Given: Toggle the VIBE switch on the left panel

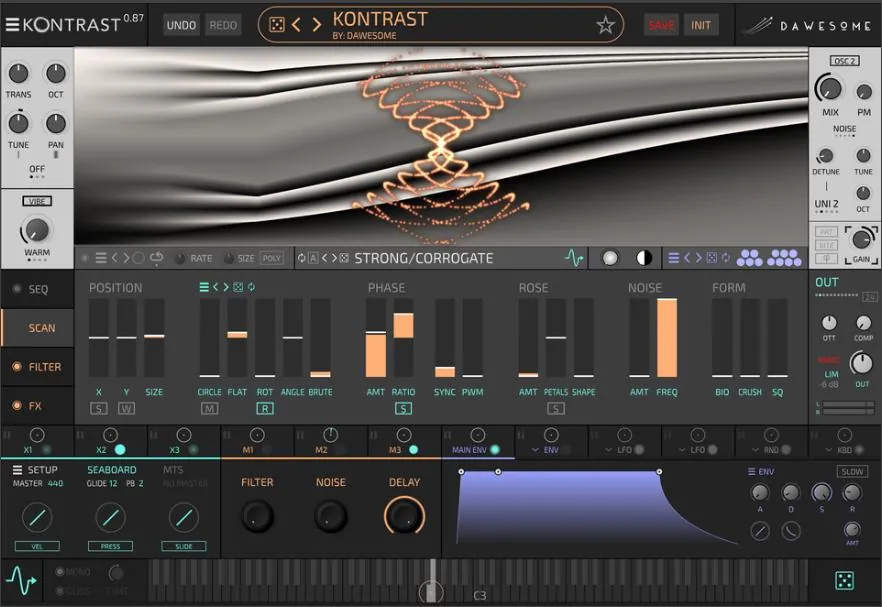Looking at the screenshot, I should 37,200.
